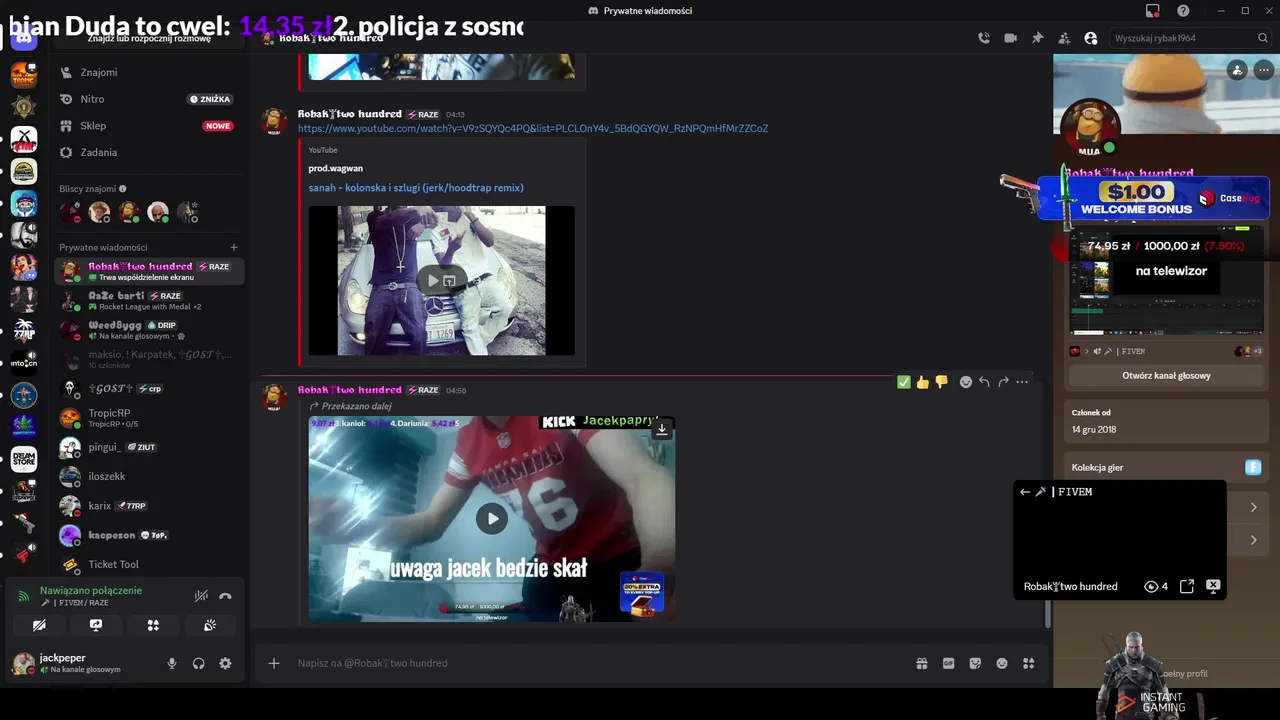Open friend options icon on profile banner
Screen dimensions: 1280x720
coord(1238,70)
